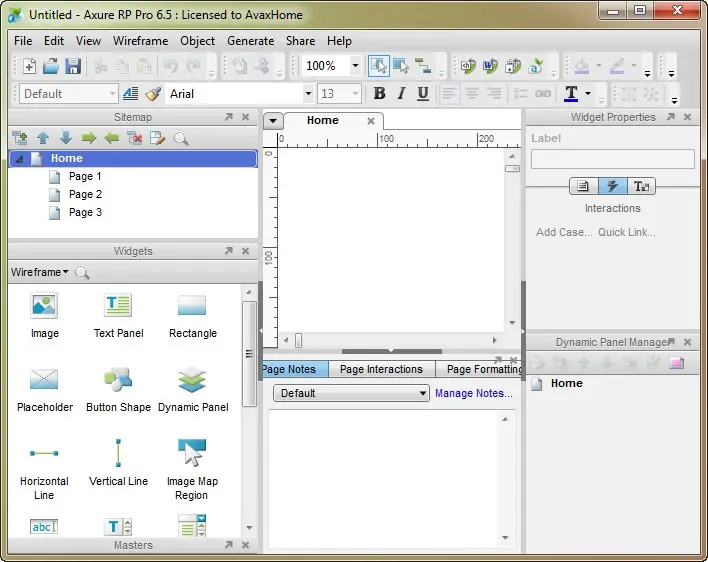Add a child page in Sitemap
The height and width of the screenshot is (562, 708).
click(x=19, y=138)
